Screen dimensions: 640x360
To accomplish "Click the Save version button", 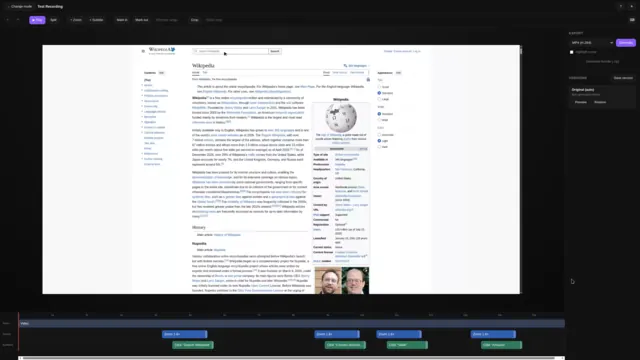I will pyautogui.click(x=623, y=78).
